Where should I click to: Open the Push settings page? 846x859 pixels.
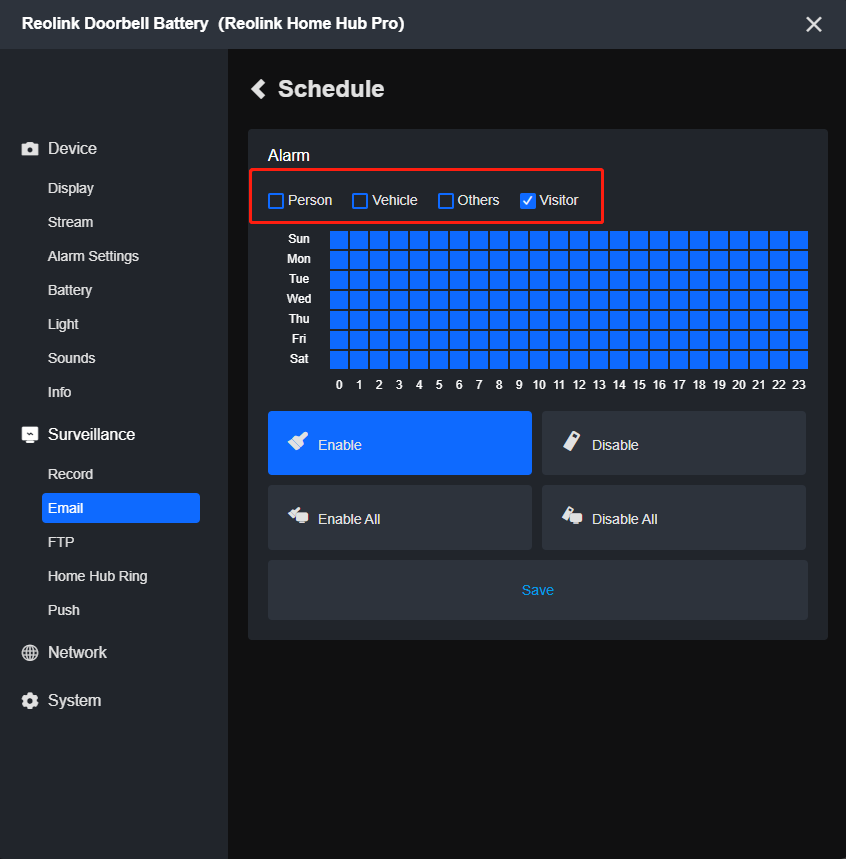coord(64,610)
